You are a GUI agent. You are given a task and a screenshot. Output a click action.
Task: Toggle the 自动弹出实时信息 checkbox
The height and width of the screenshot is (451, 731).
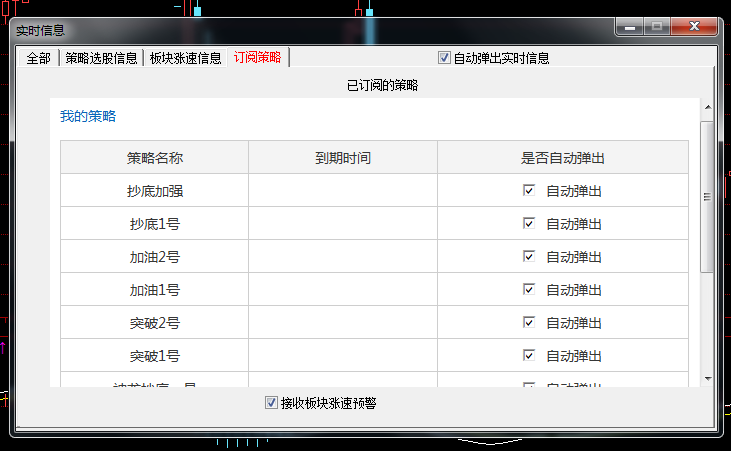pyautogui.click(x=445, y=58)
